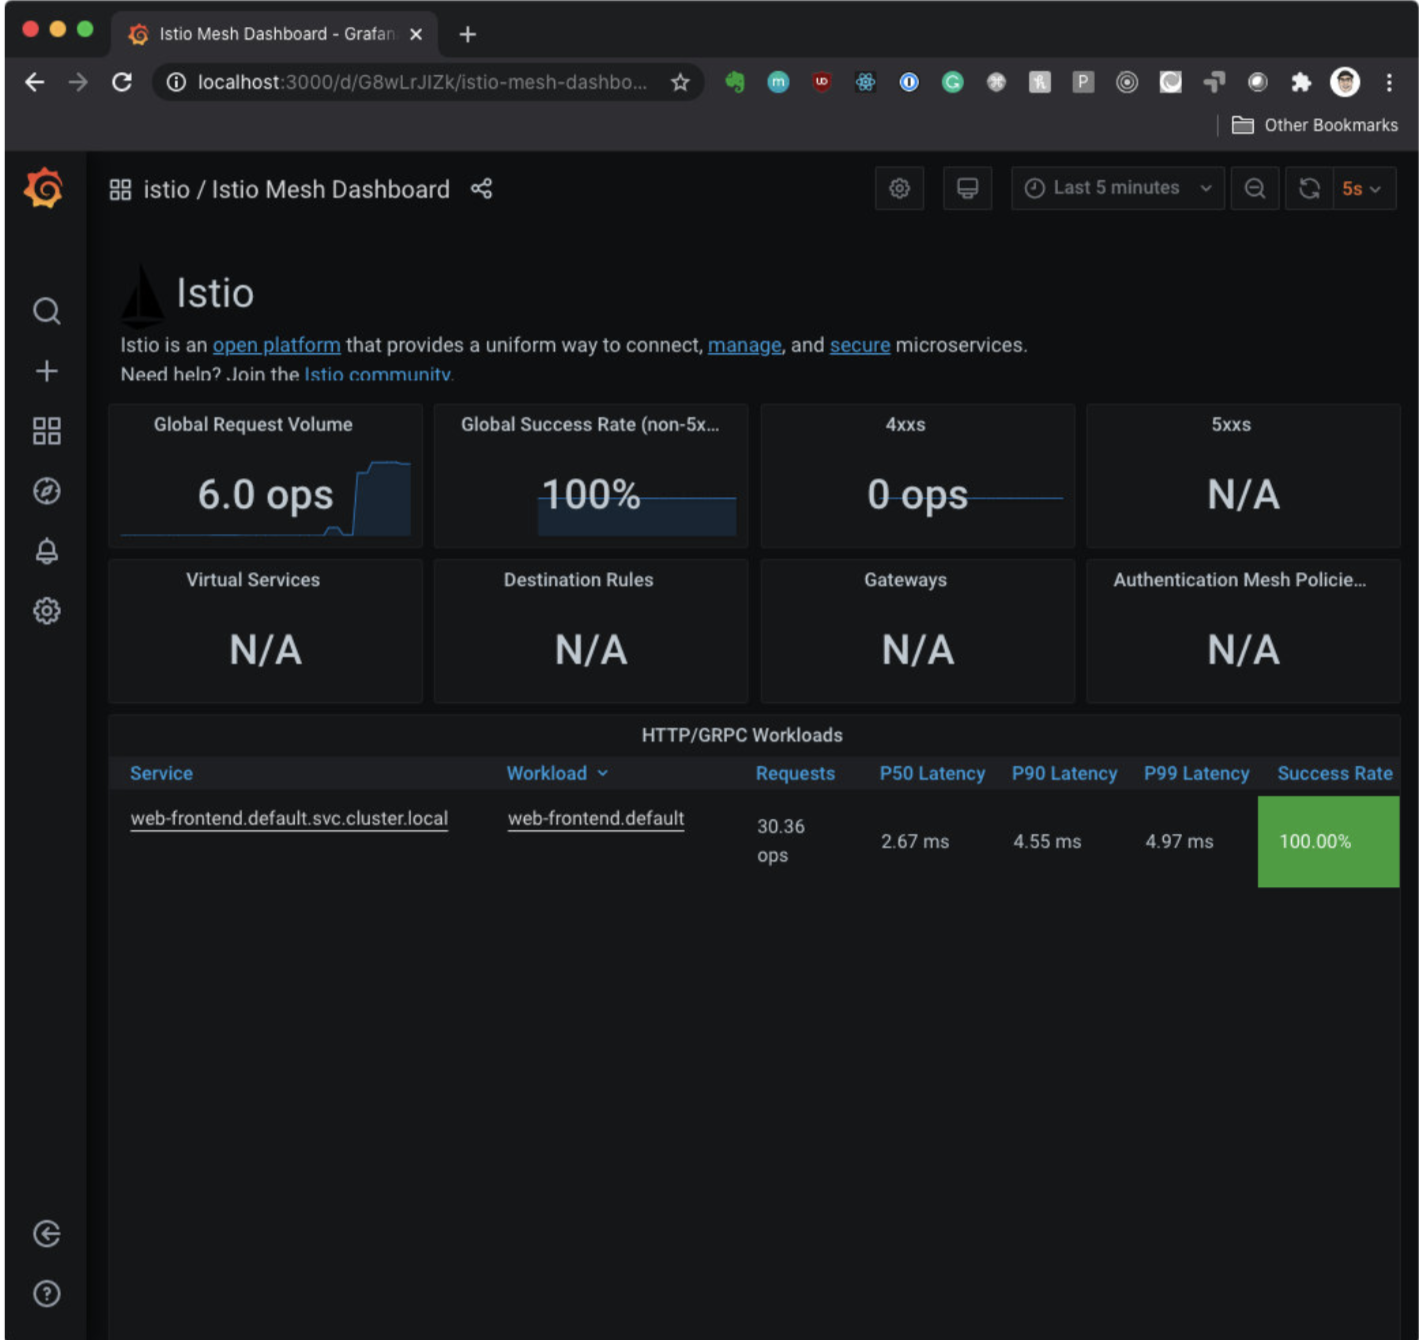Reload the browser page
The image size is (1428, 1340).
tap(122, 82)
